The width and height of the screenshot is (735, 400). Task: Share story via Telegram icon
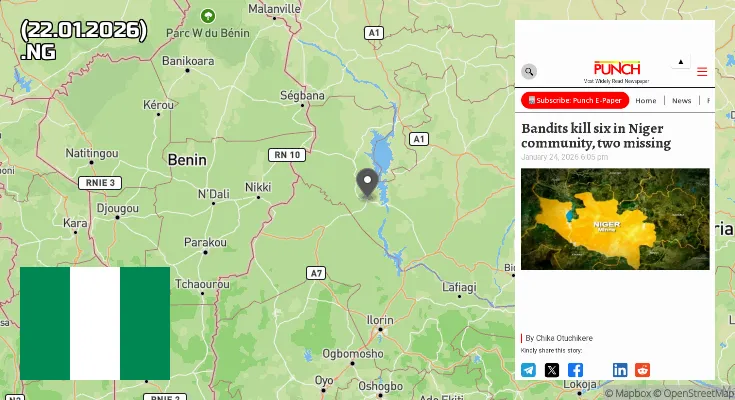(528, 370)
